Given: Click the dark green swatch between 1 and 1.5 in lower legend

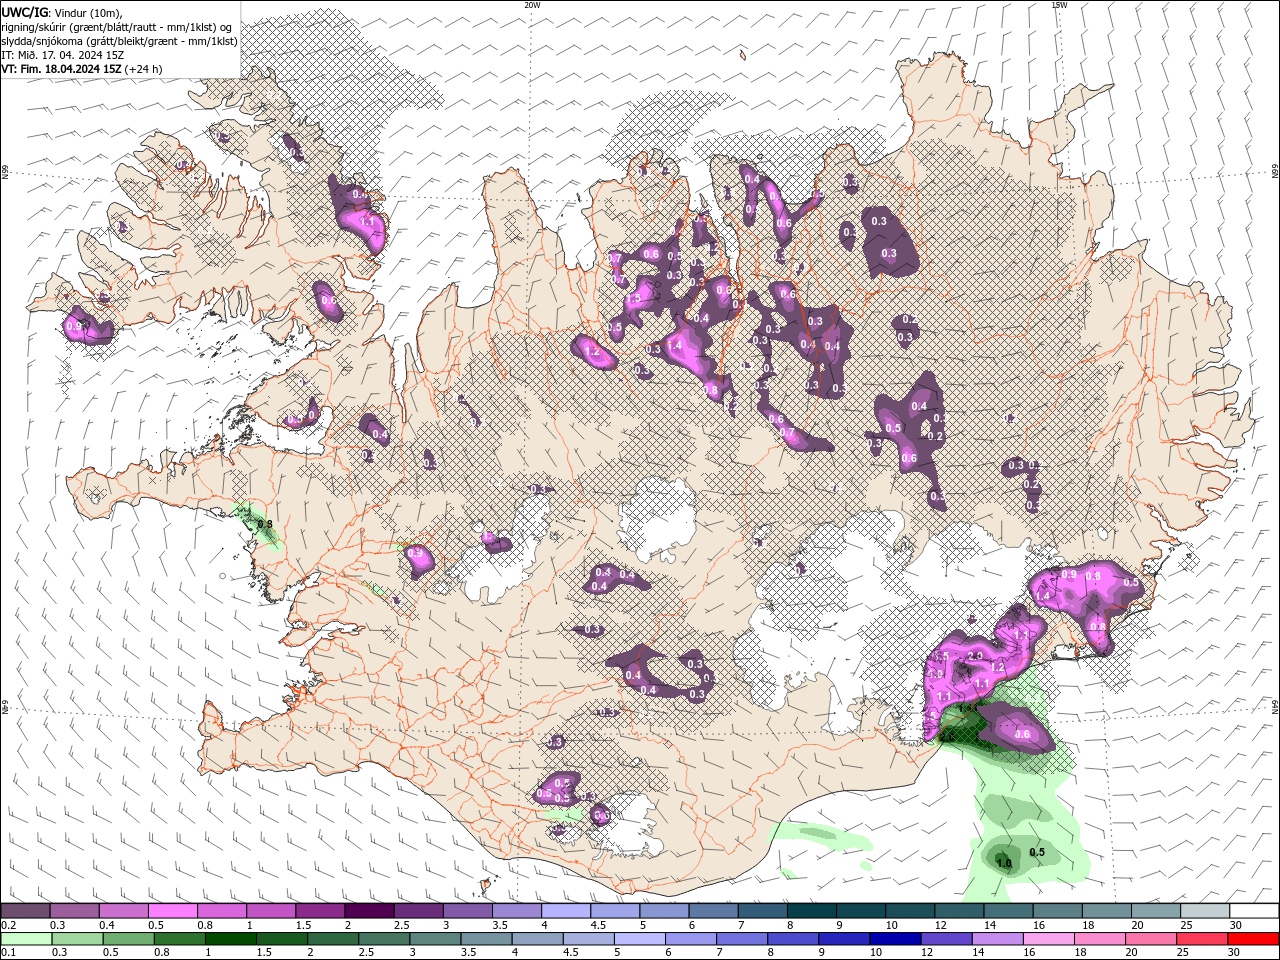Looking at the screenshot, I should pos(232,939).
